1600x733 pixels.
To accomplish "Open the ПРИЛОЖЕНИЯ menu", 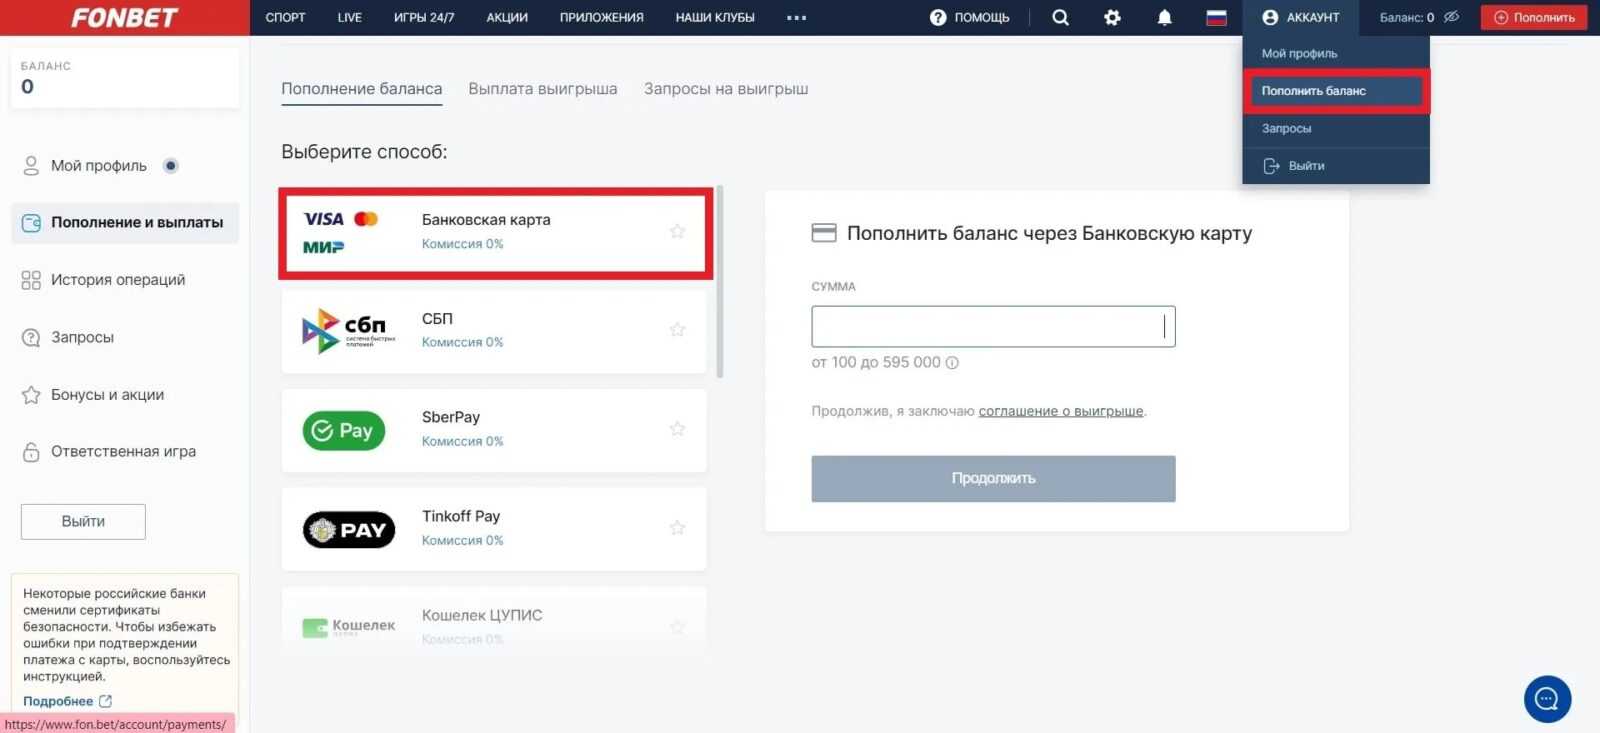I will tap(602, 17).
